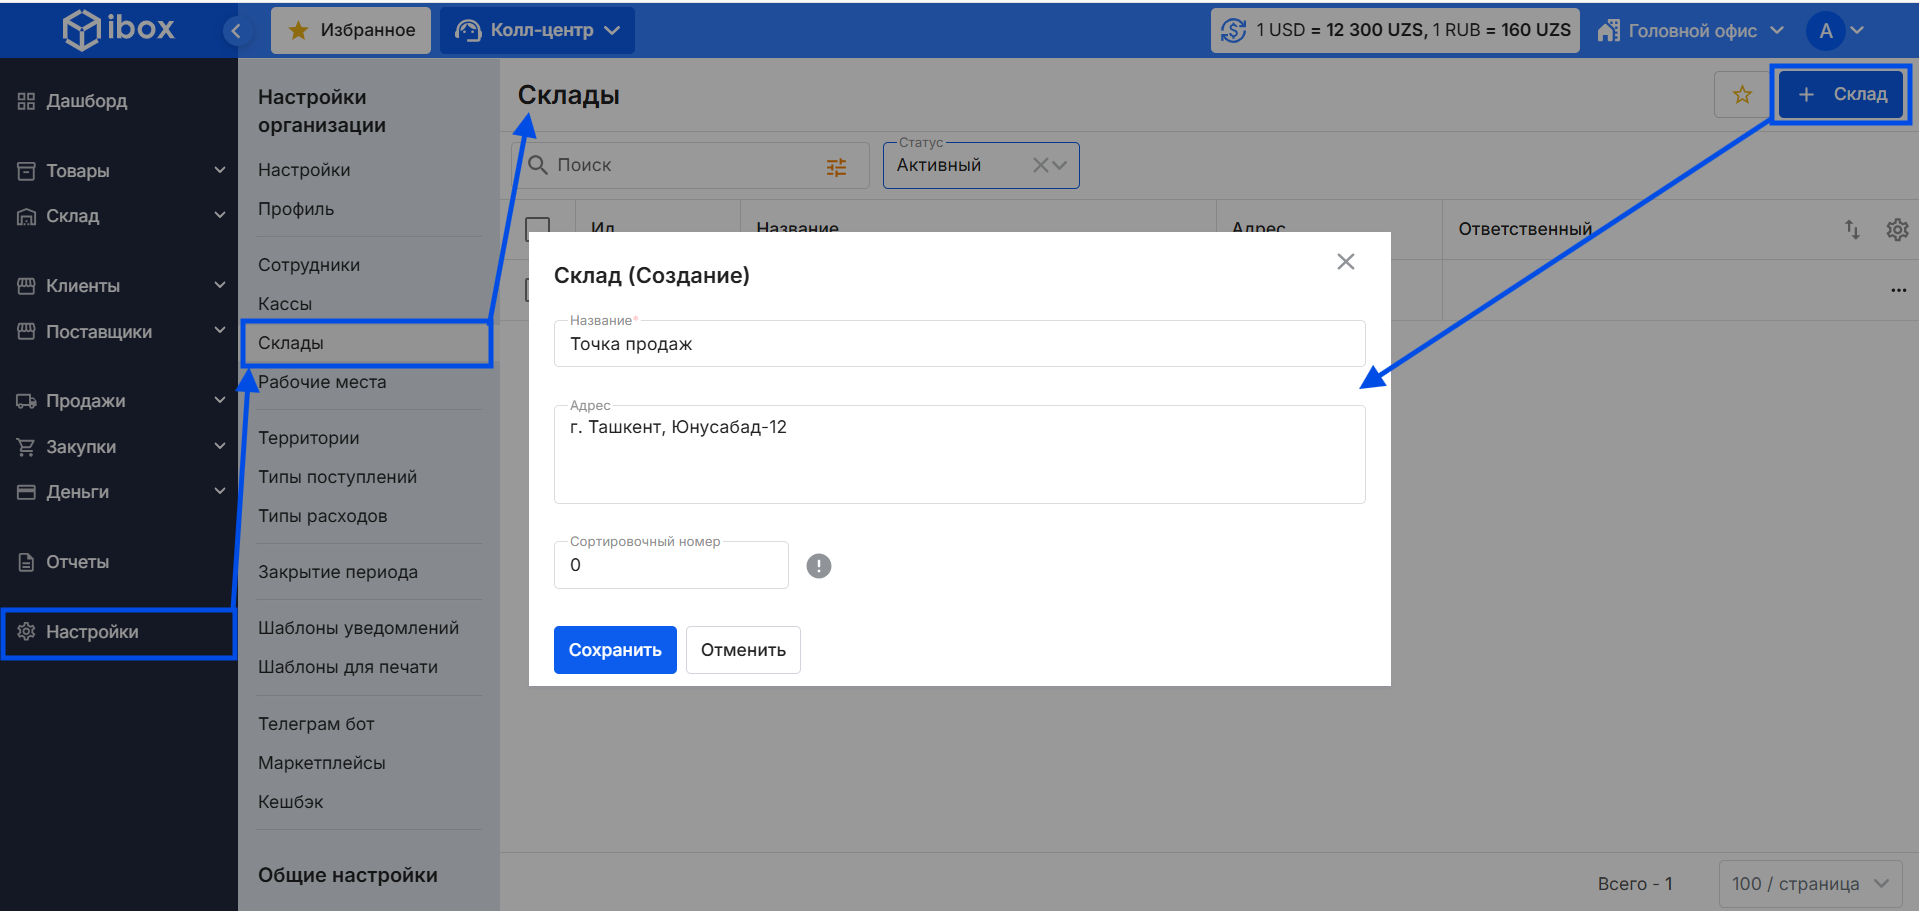Click the Отменить button

click(743, 650)
